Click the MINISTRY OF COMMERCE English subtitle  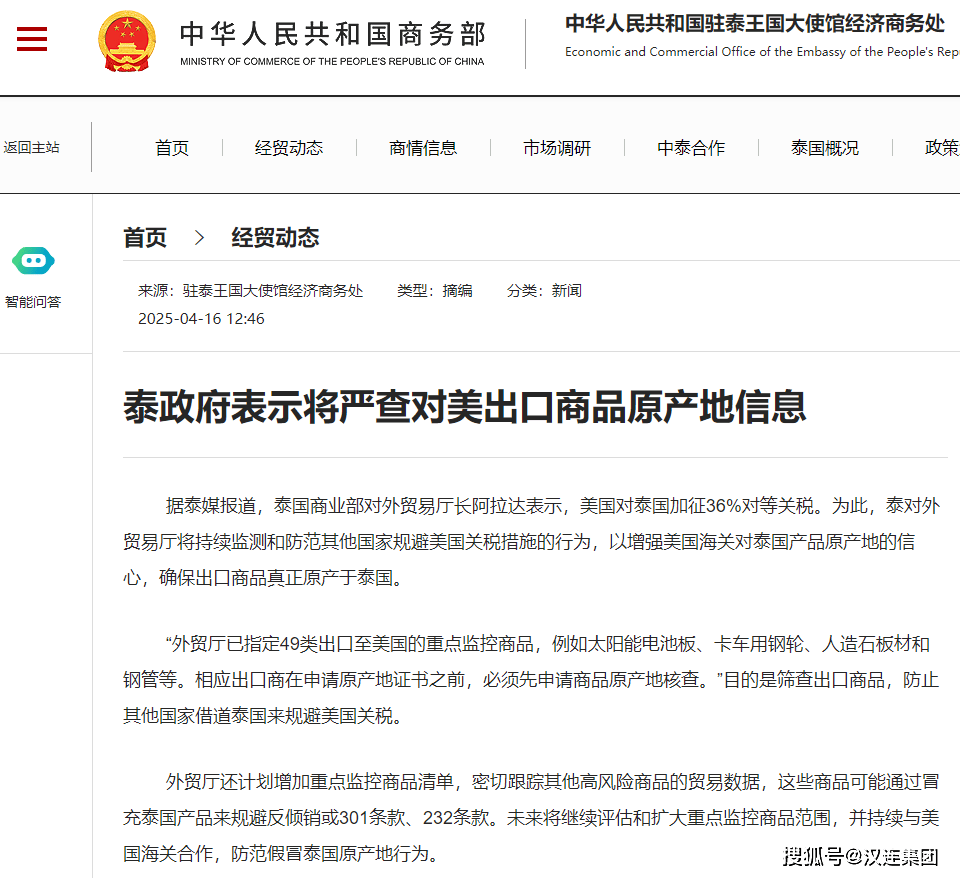pyautogui.click(x=332, y=61)
